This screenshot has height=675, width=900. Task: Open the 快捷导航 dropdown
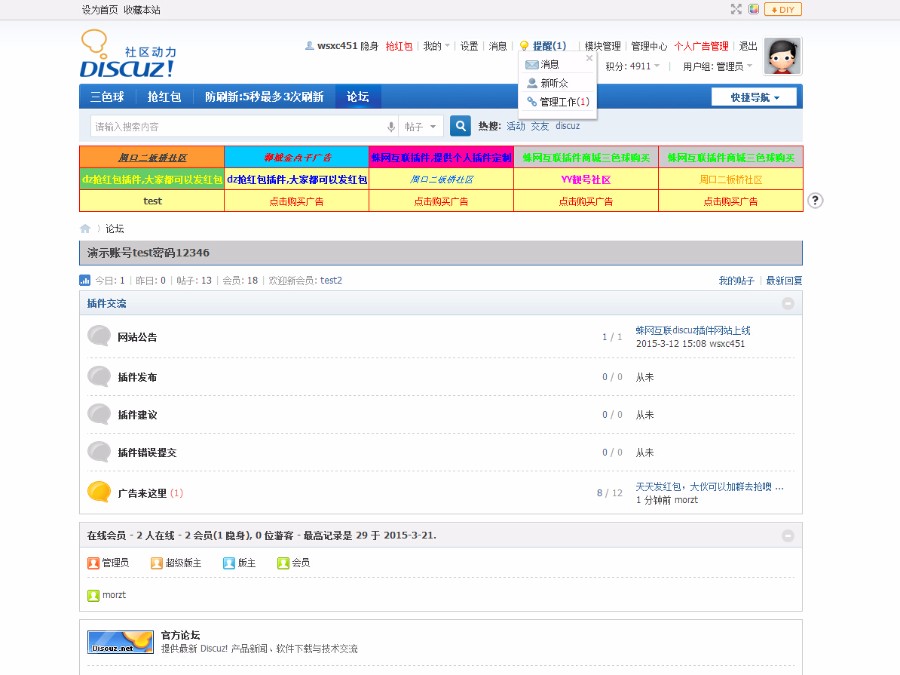[754, 97]
